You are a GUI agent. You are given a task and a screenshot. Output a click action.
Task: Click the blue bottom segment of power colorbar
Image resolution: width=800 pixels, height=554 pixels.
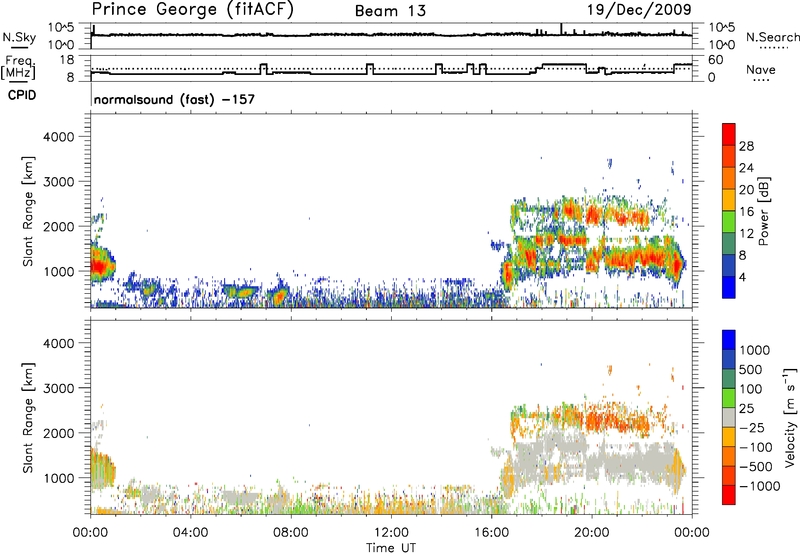tap(729, 287)
